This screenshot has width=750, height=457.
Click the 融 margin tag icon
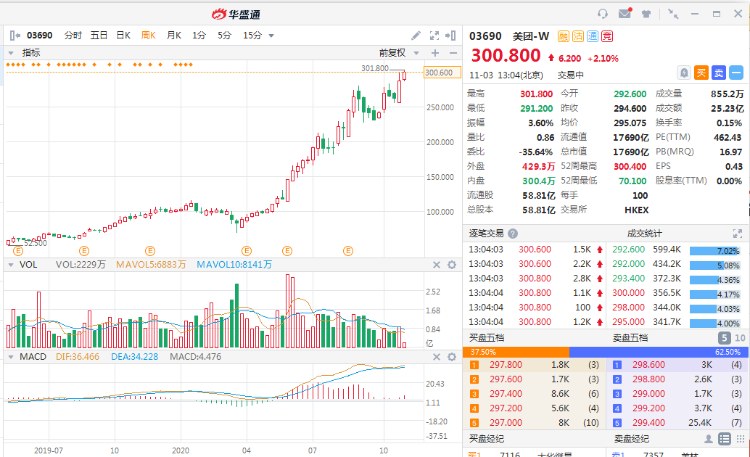point(563,36)
